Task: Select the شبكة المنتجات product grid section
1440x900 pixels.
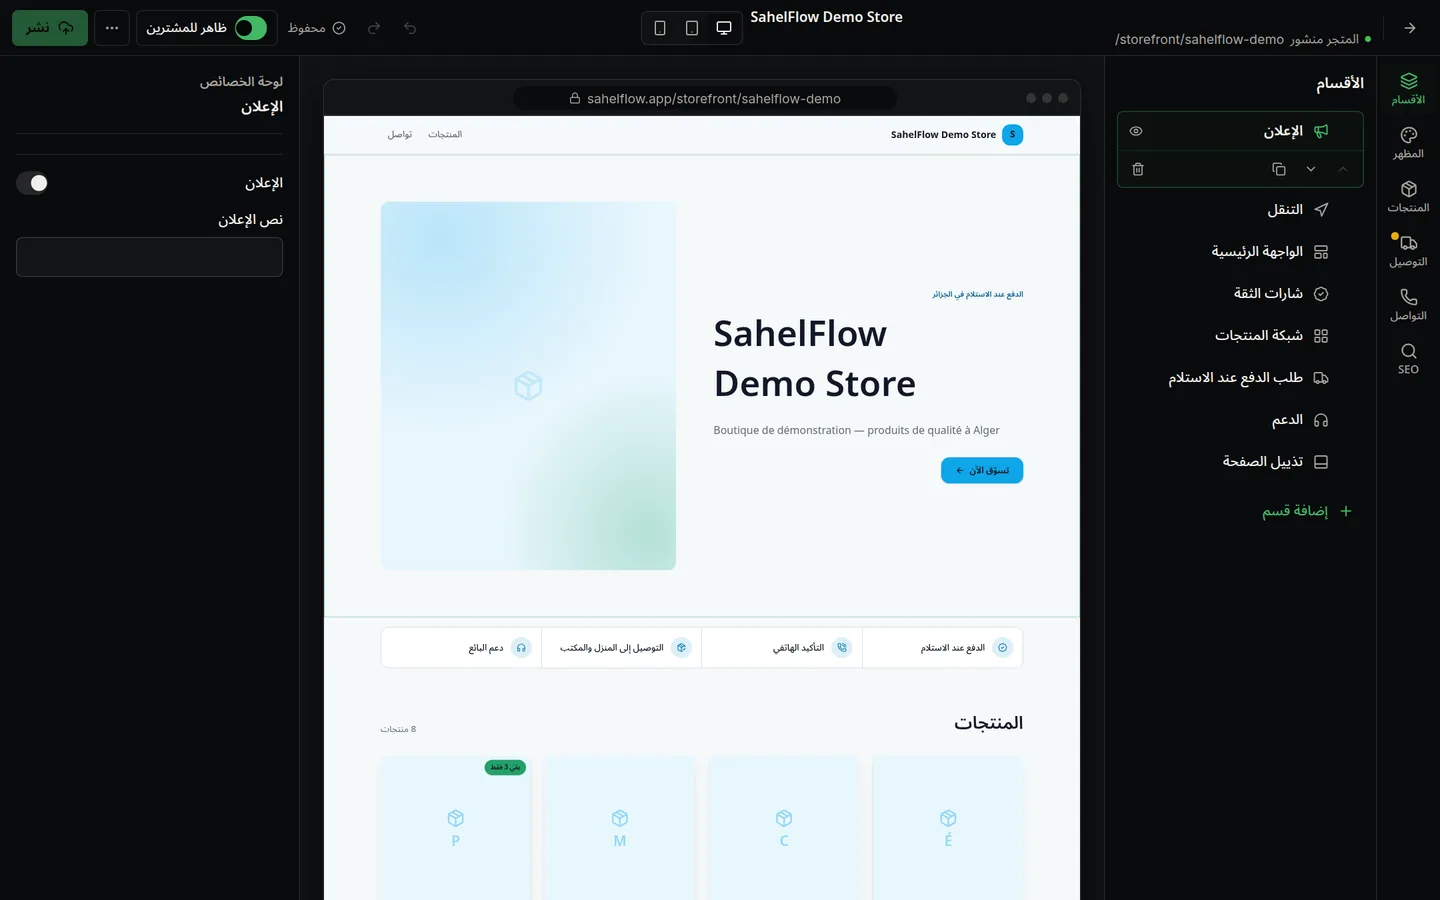Action: (x=1240, y=336)
